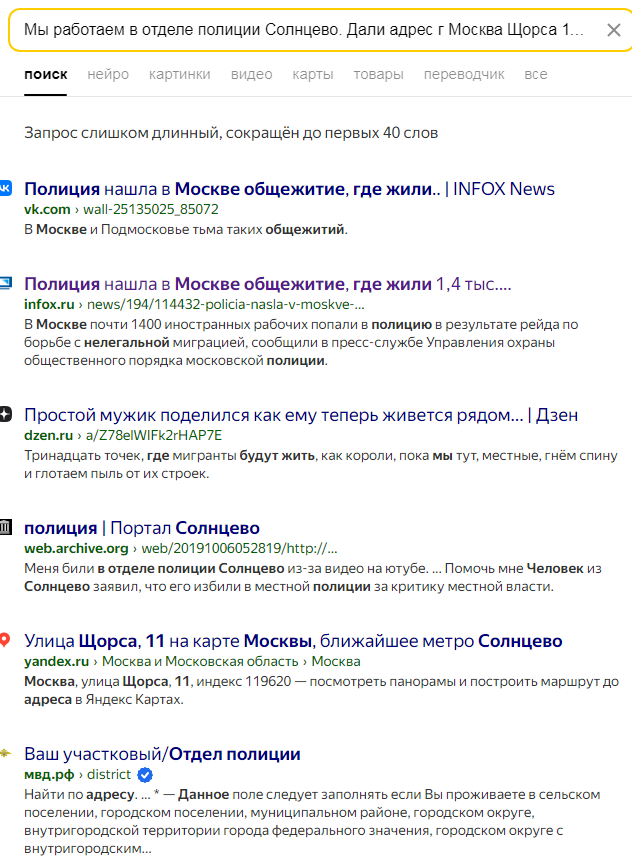Image resolution: width=632 pixels, height=856 pixels.
Task: Follow the vk.com green URL link
Action: pos(47,209)
